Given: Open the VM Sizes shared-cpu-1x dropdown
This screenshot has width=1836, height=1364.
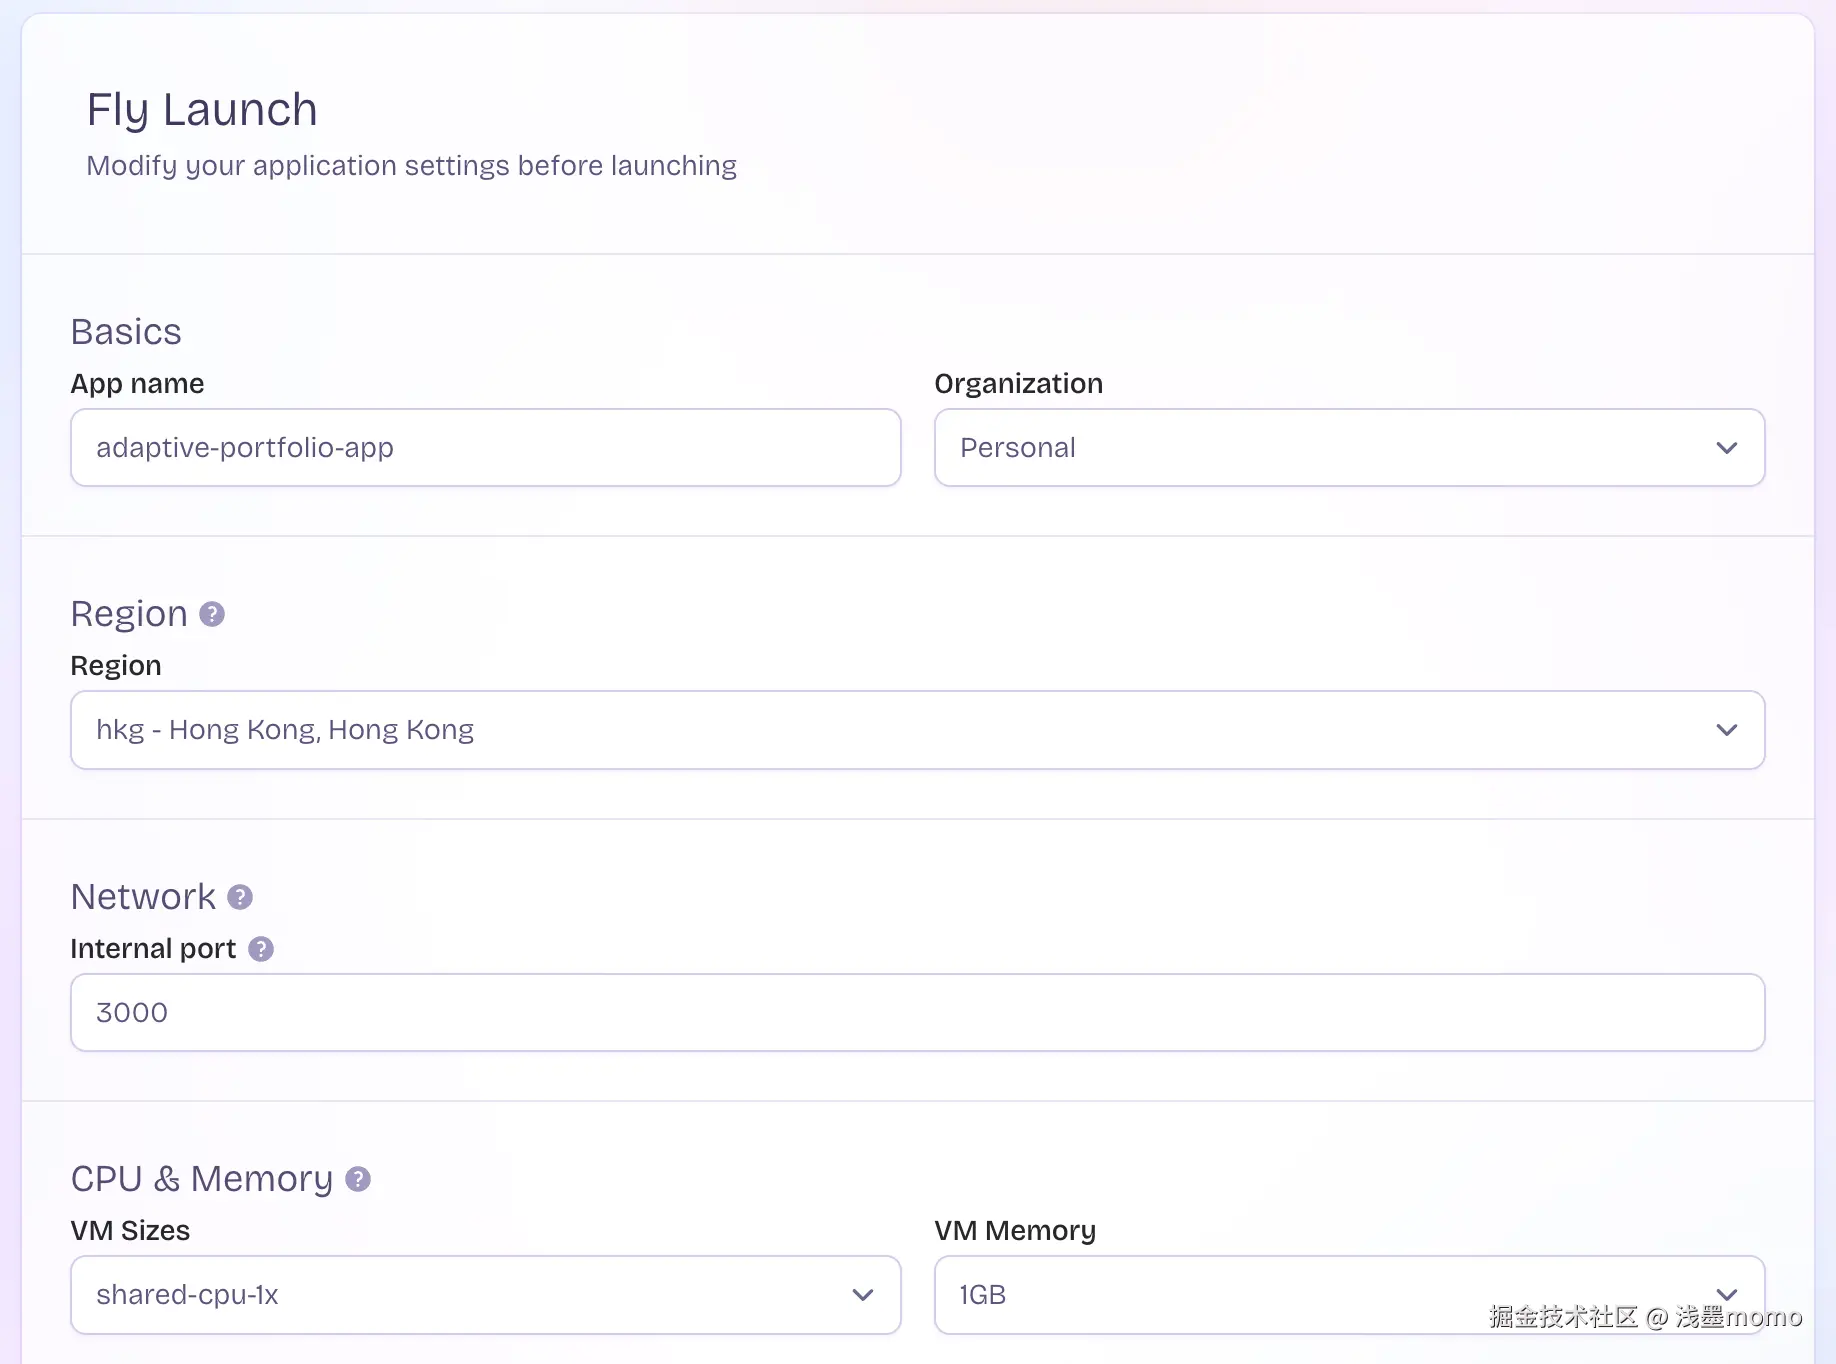Looking at the screenshot, I should [x=485, y=1295].
